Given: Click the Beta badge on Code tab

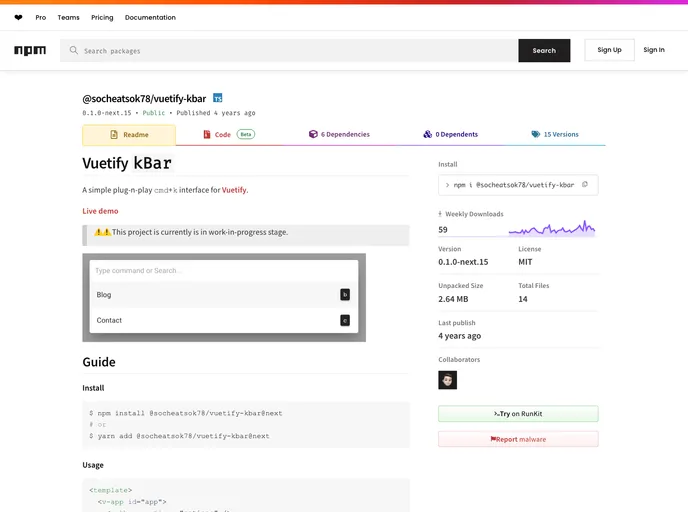Looking at the screenshot, I should tap(246, 134).
